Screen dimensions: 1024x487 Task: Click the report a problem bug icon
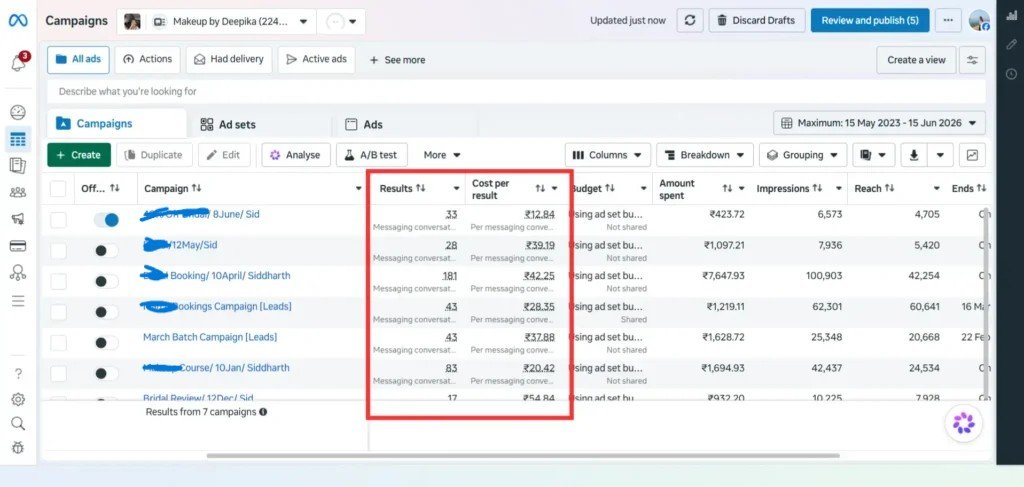coord(18,448)
